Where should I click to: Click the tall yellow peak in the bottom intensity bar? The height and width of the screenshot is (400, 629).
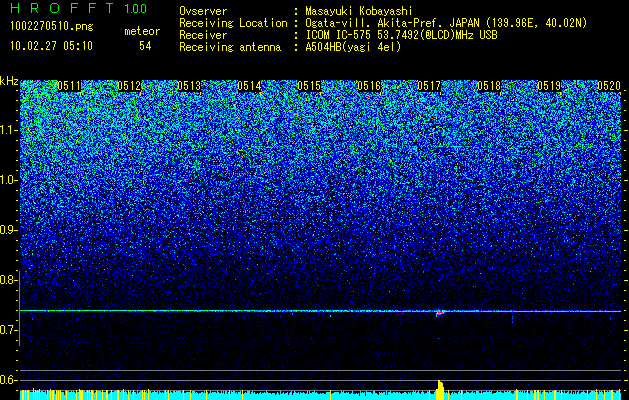(x=440, y=390)
